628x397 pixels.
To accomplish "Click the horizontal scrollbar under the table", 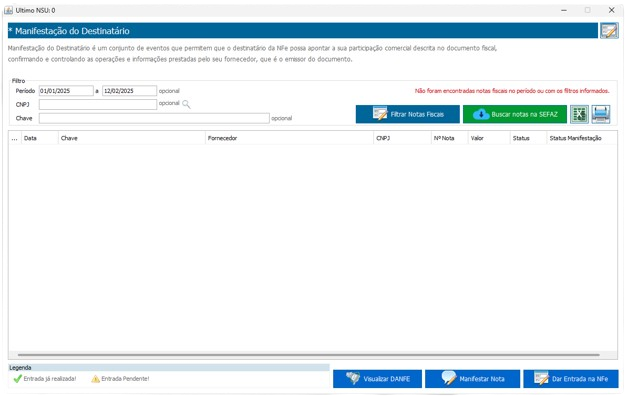I will click(x=308, y=355).
